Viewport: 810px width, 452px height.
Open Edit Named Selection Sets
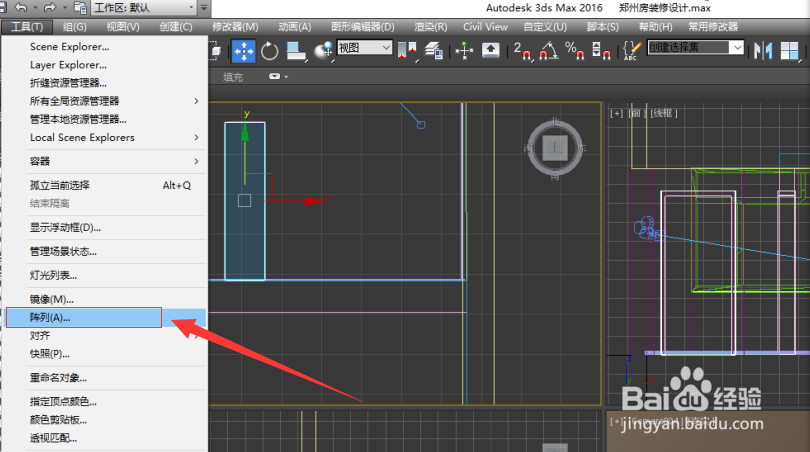click(632, 51)
